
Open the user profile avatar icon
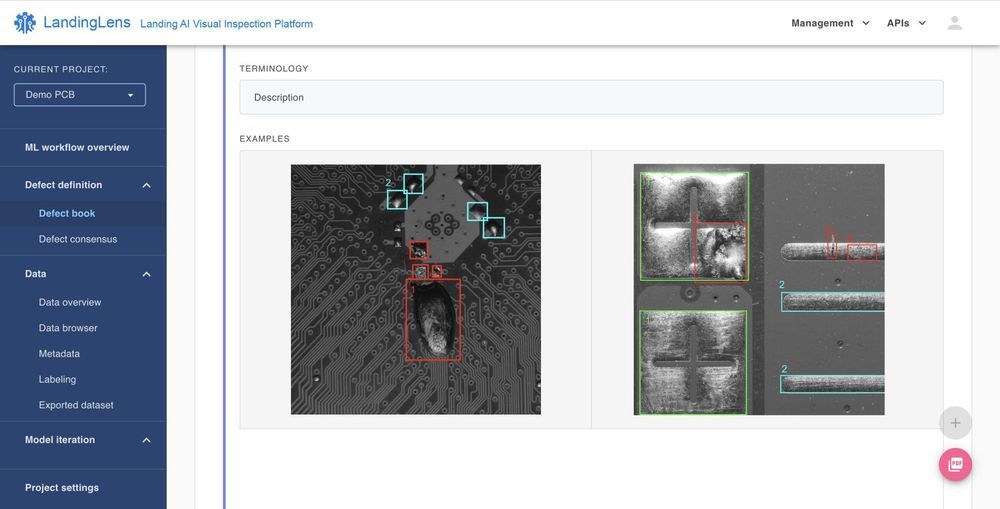click(x=954, y=23)
